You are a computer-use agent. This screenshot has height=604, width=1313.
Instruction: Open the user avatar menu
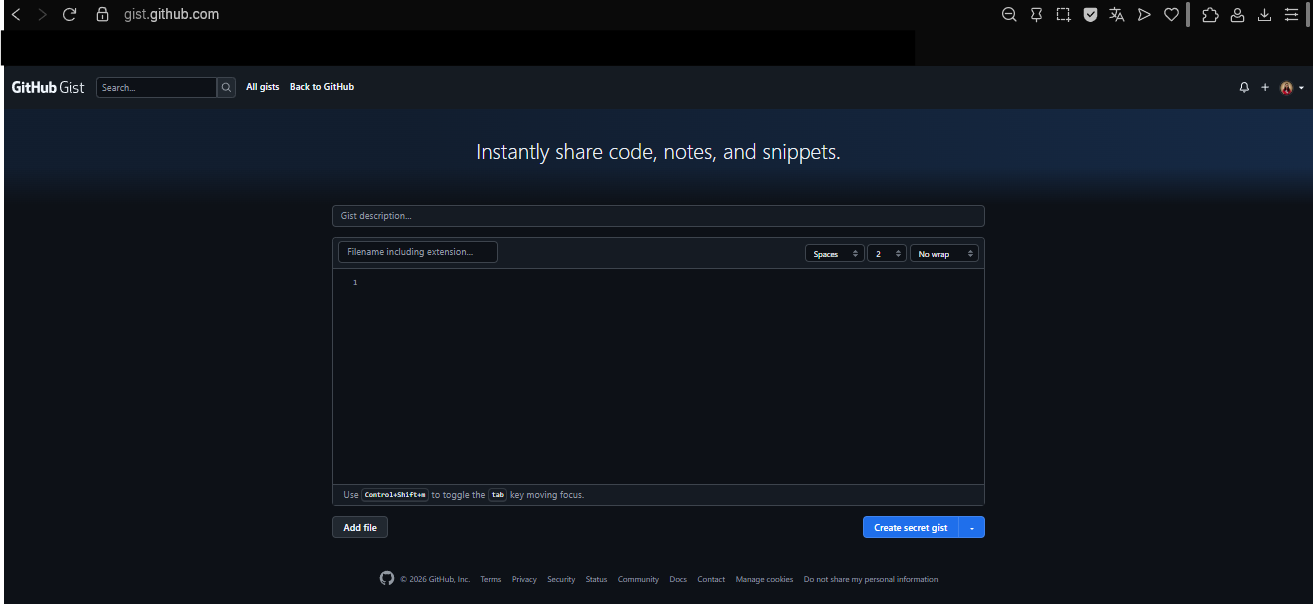click(x=1291, y=88)
